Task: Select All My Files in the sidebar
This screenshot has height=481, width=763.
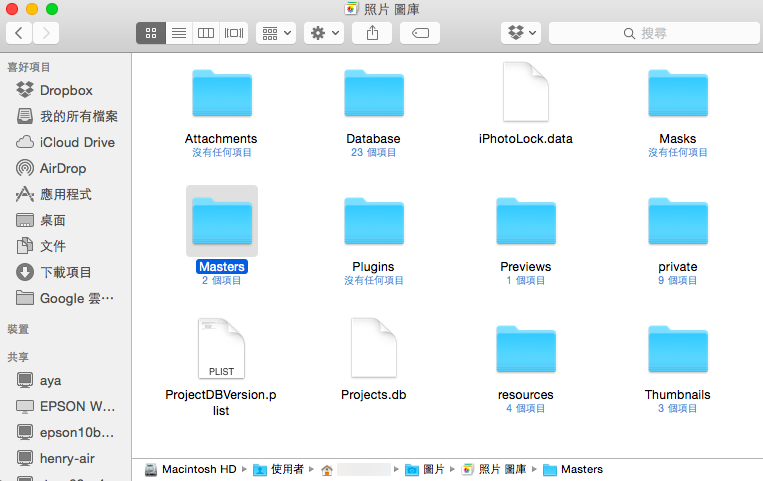Action: pos(66,116)
